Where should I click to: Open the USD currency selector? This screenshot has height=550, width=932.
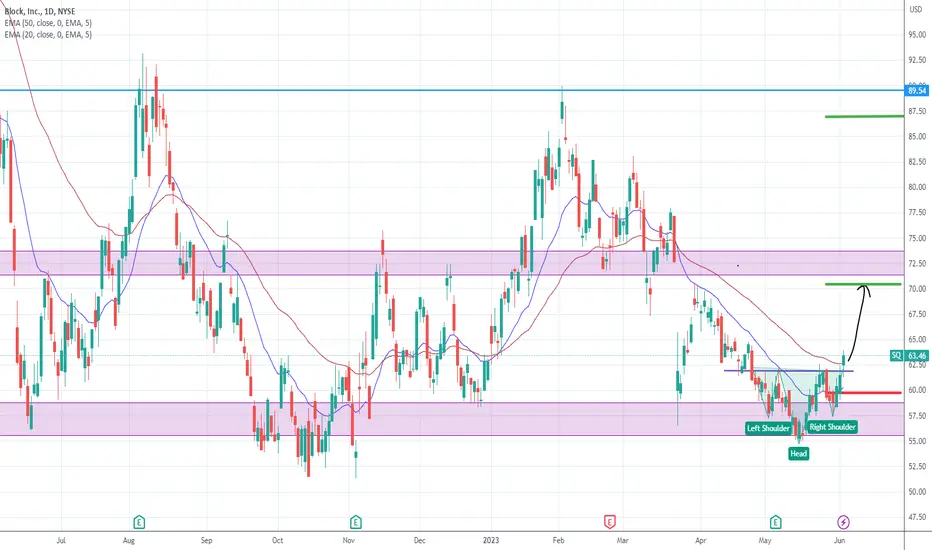916,10
